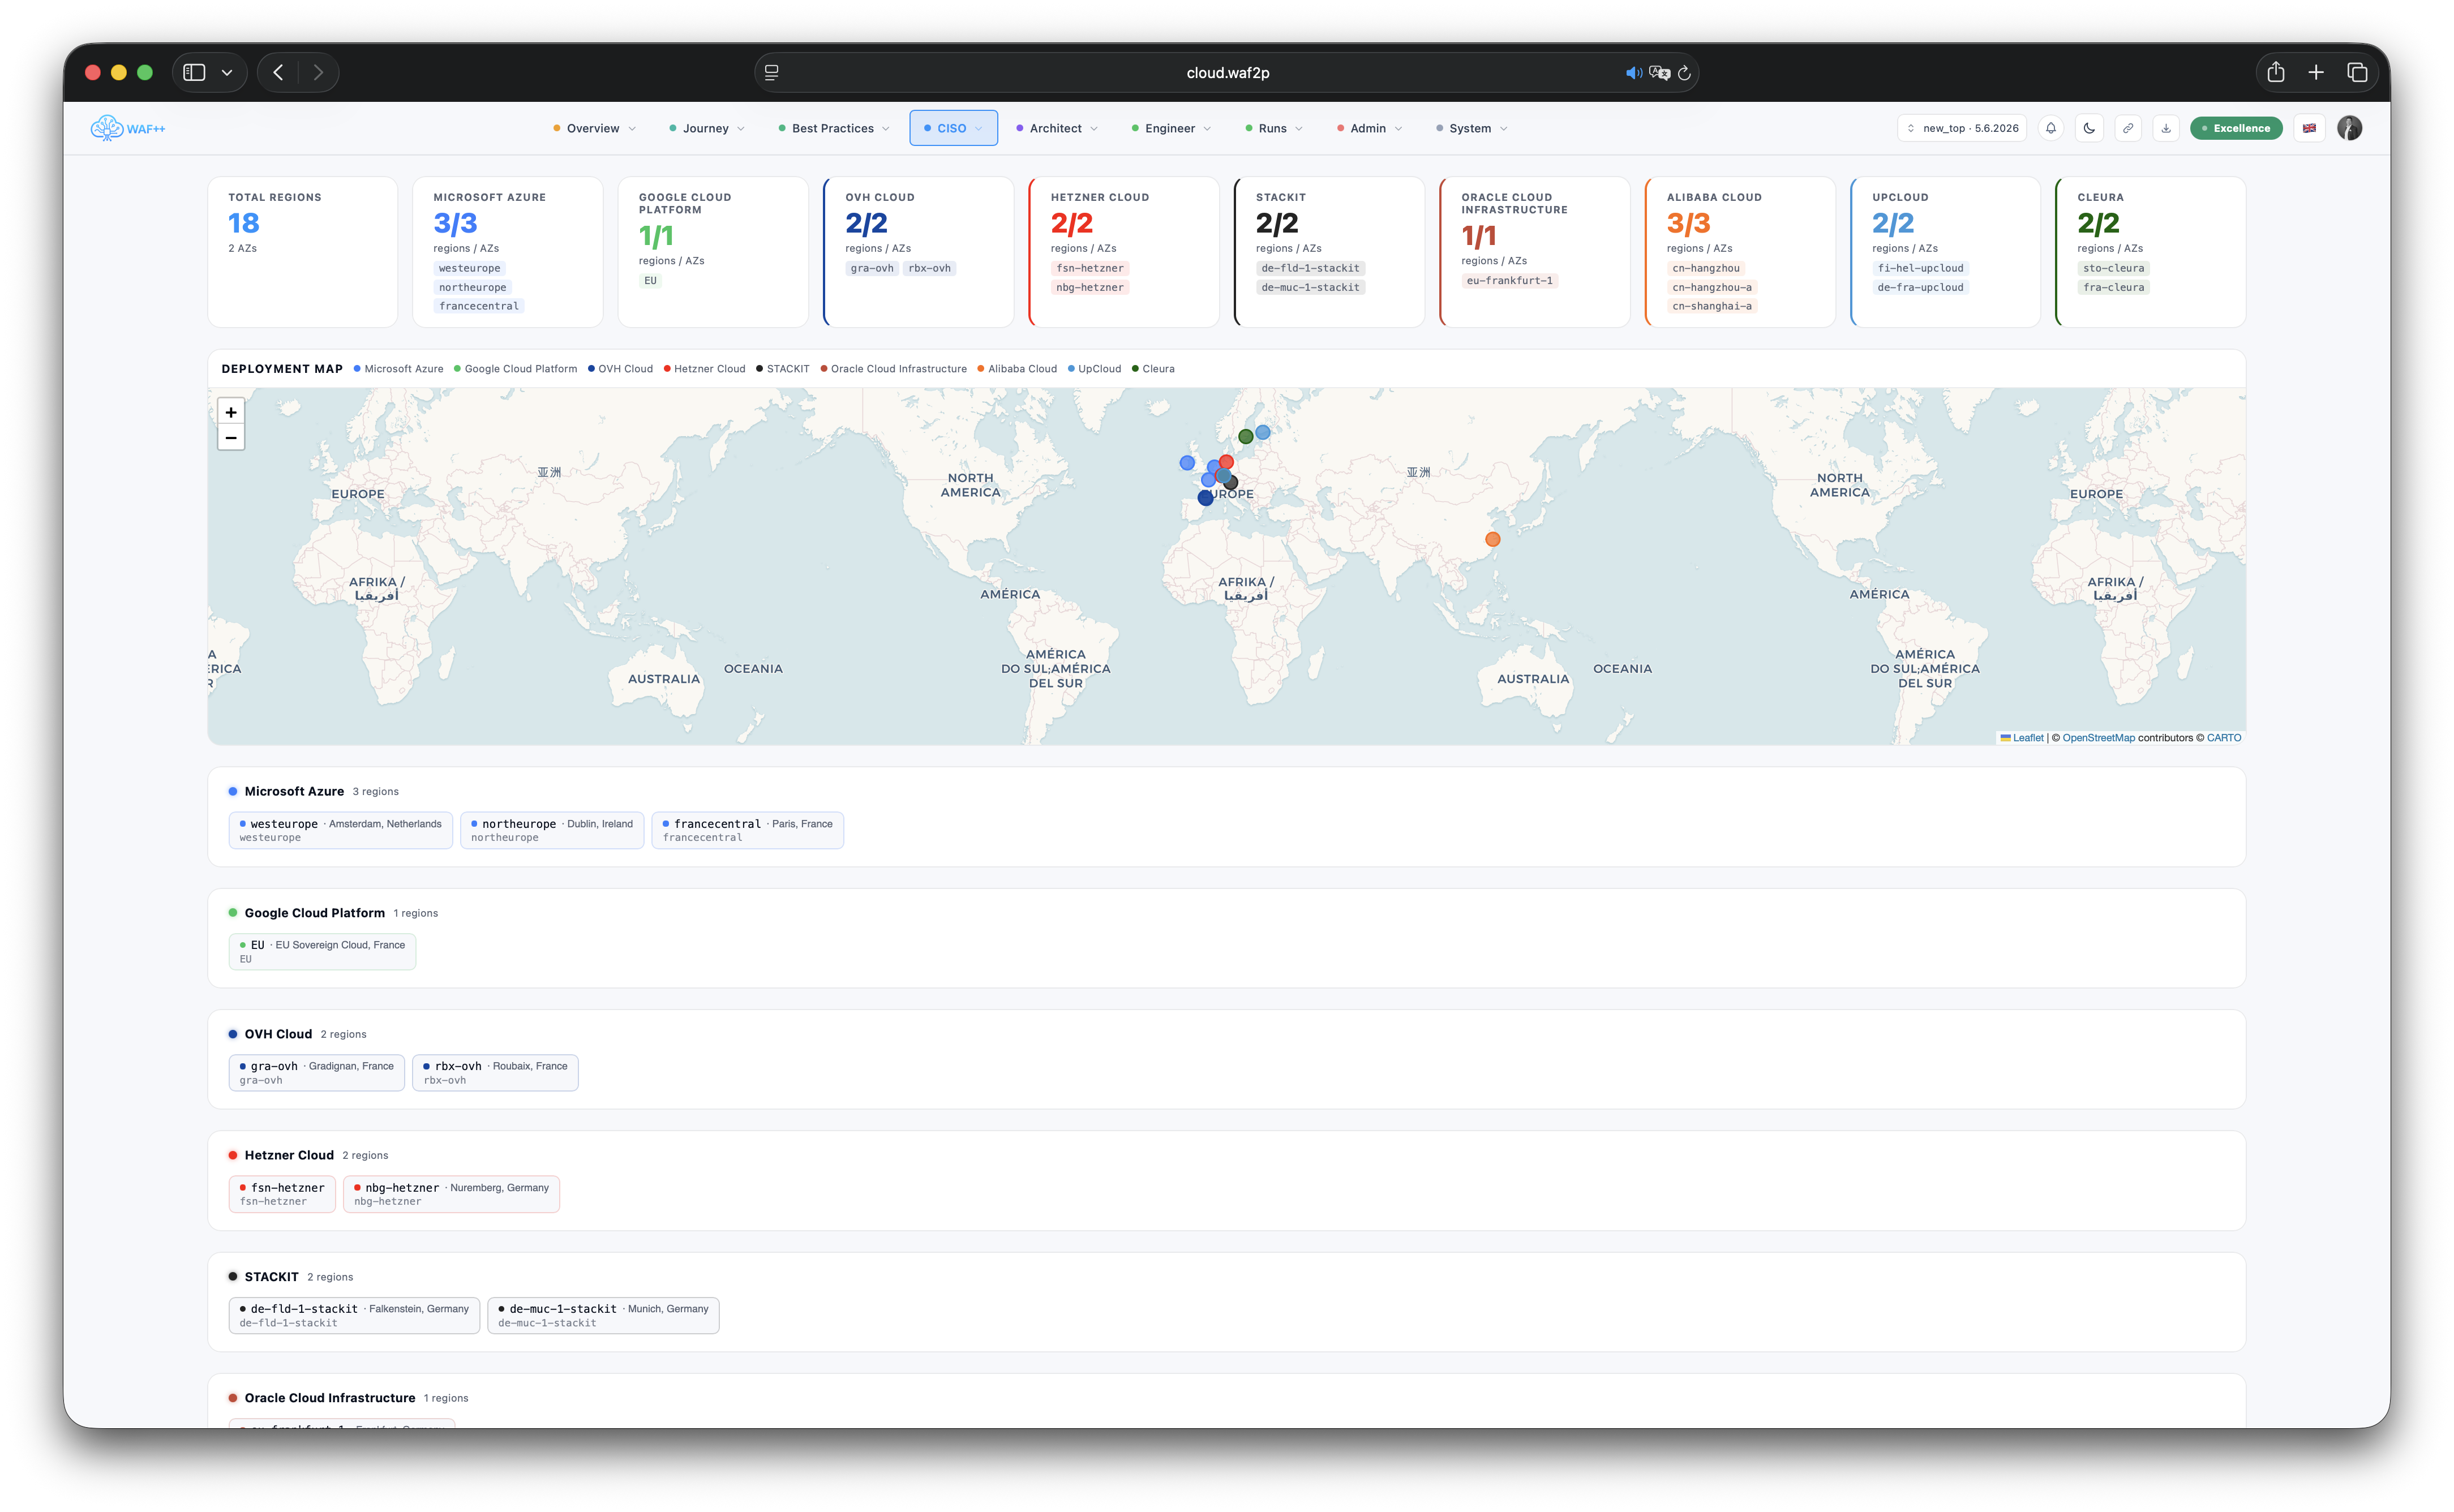Click the light-blue UpCloud marker near Finland
Screen dimensions: 2454x1512
pyautogui.click(x=1263, y=432)
